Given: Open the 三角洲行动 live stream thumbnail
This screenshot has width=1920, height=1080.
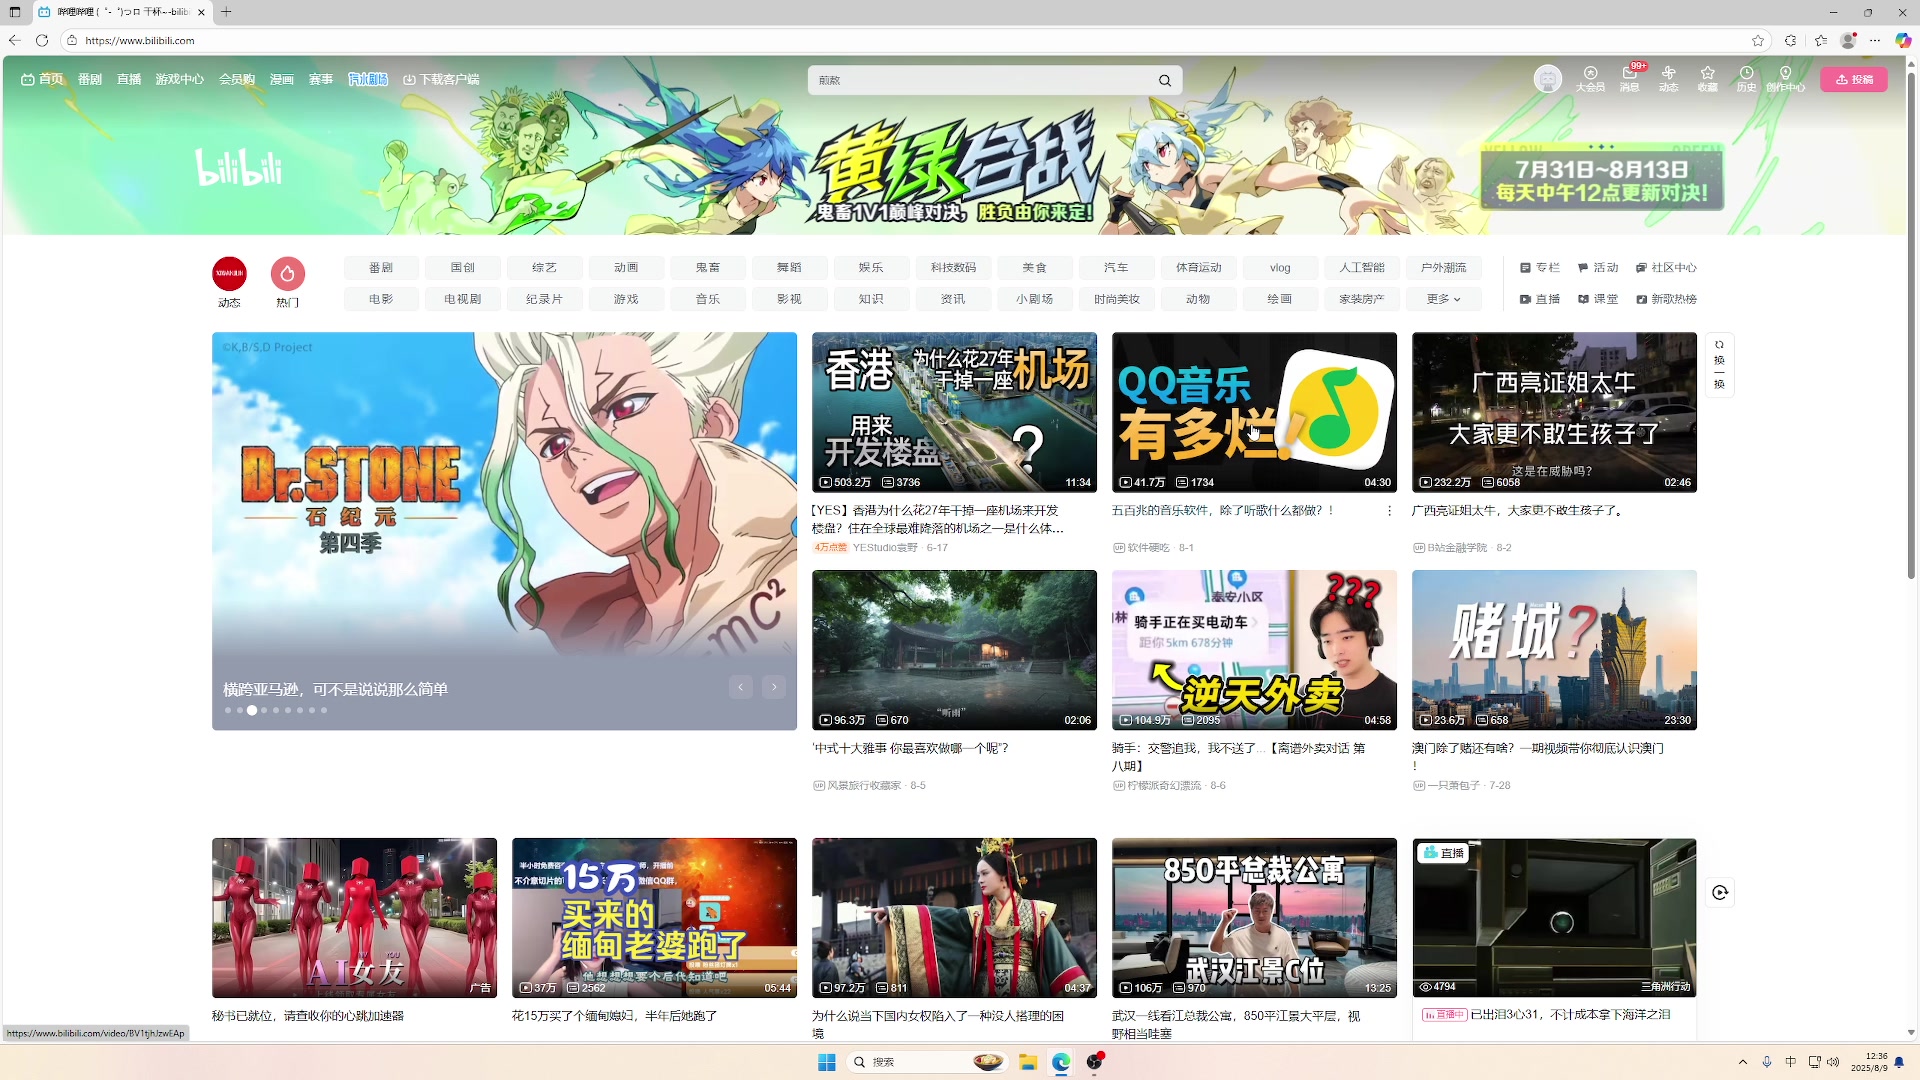Looking at the screenshot, I should (1554, 917).
